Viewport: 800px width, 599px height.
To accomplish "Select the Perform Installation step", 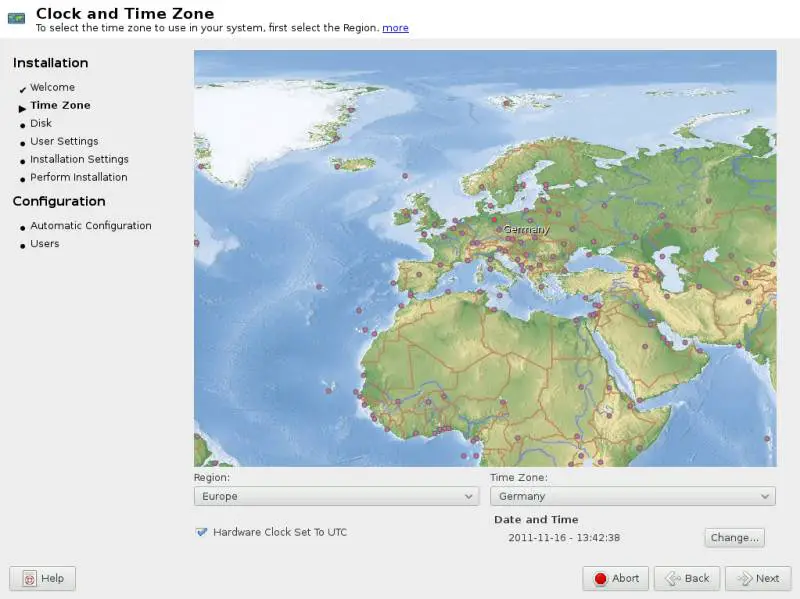I will pos(79,177).
